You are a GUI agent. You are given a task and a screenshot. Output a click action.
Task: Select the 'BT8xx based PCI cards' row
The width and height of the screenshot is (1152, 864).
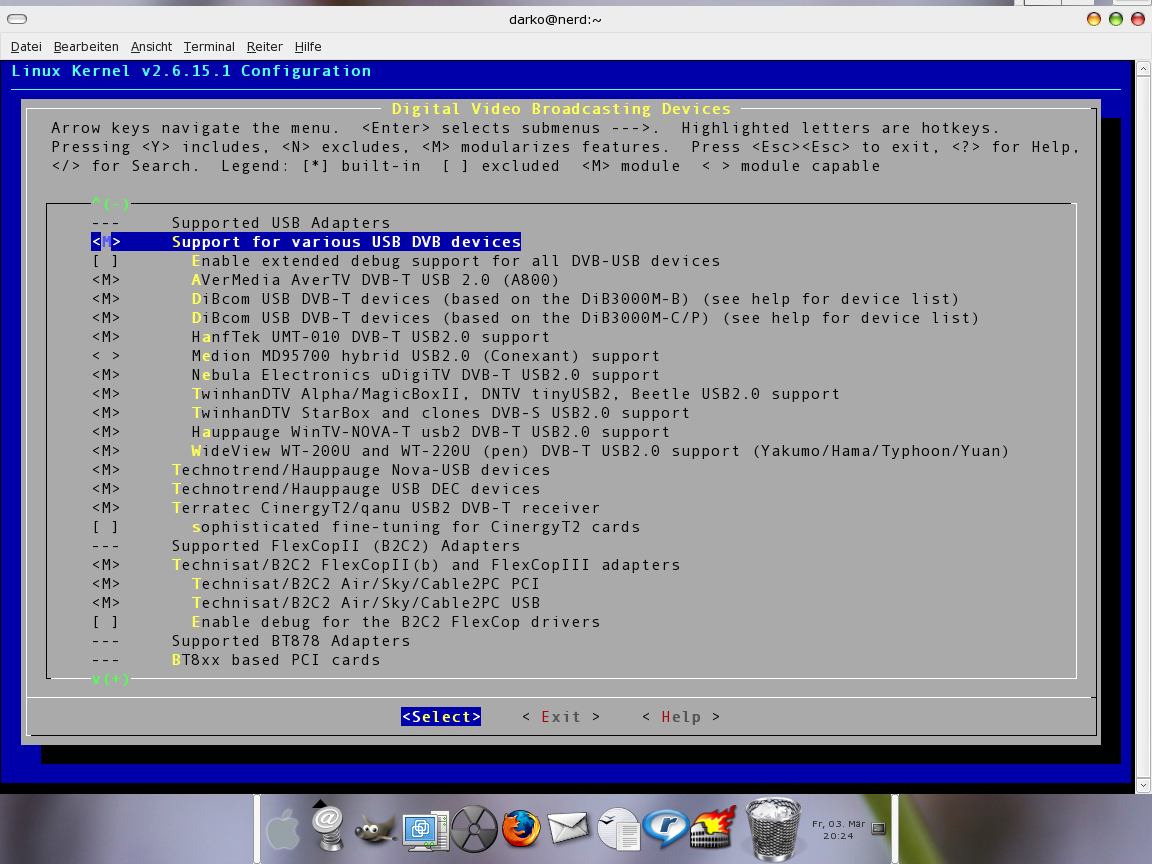pos(276,660)
